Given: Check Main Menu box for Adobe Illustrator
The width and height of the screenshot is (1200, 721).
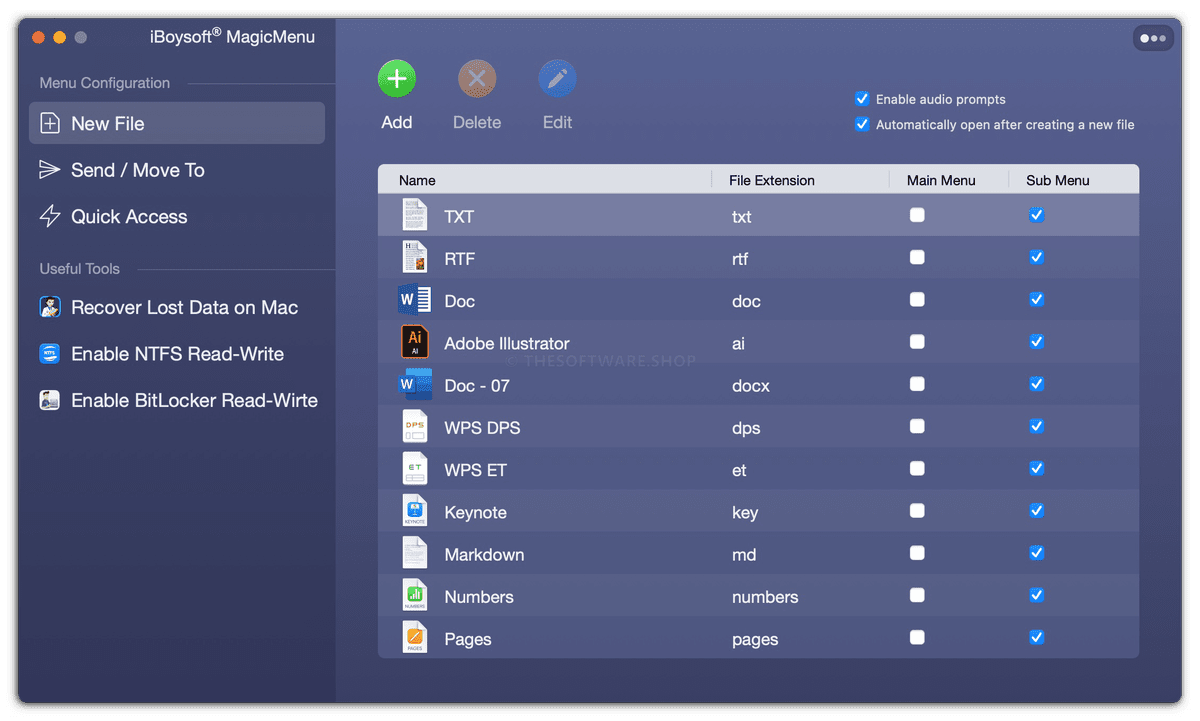Looking at the screenshot, I should tap(917, 342).
